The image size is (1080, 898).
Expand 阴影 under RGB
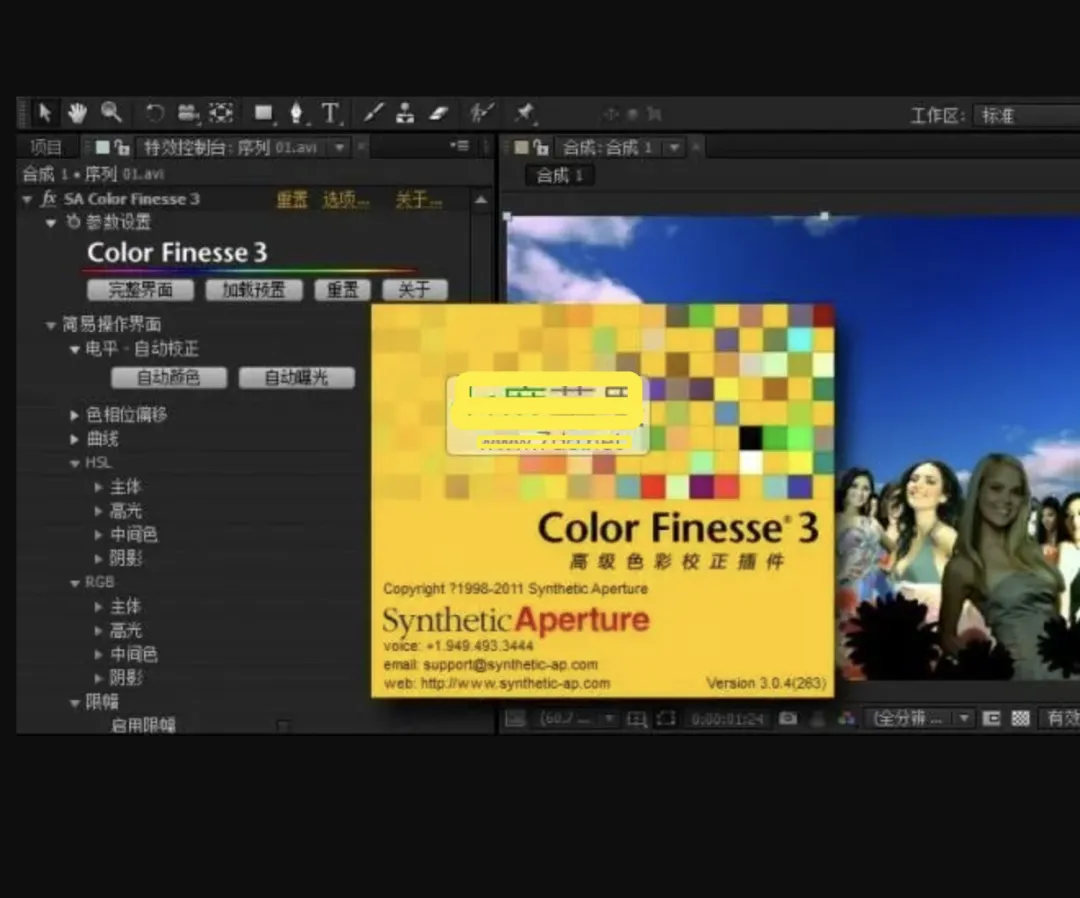98,678
